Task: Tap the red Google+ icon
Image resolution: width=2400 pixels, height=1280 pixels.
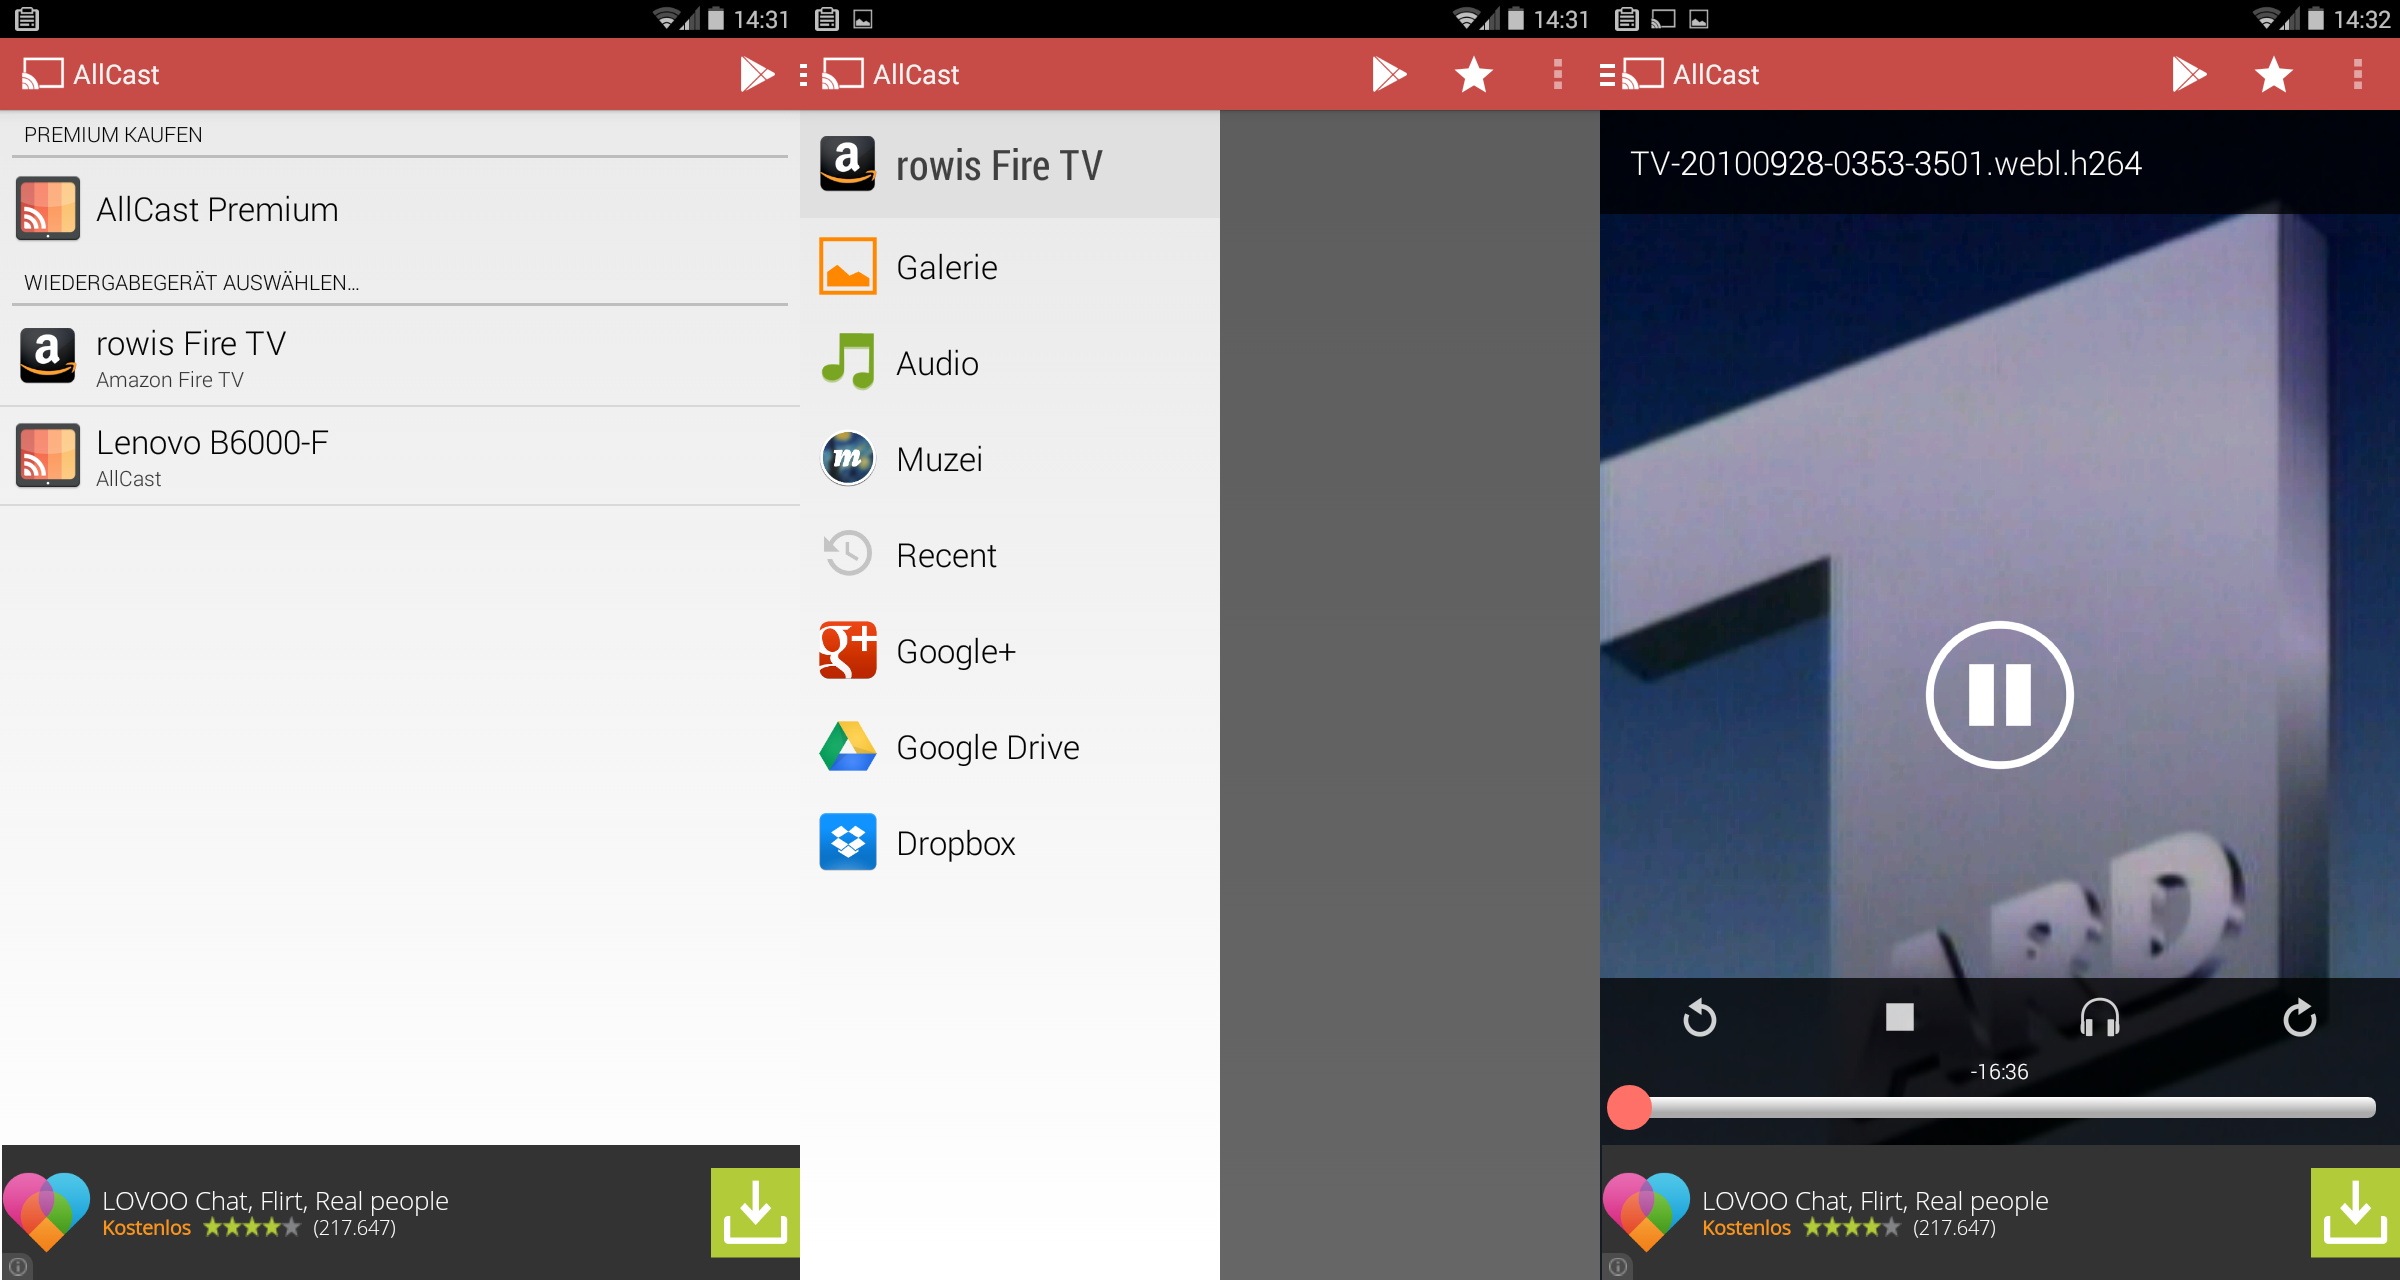Action: tap(848, 650)
